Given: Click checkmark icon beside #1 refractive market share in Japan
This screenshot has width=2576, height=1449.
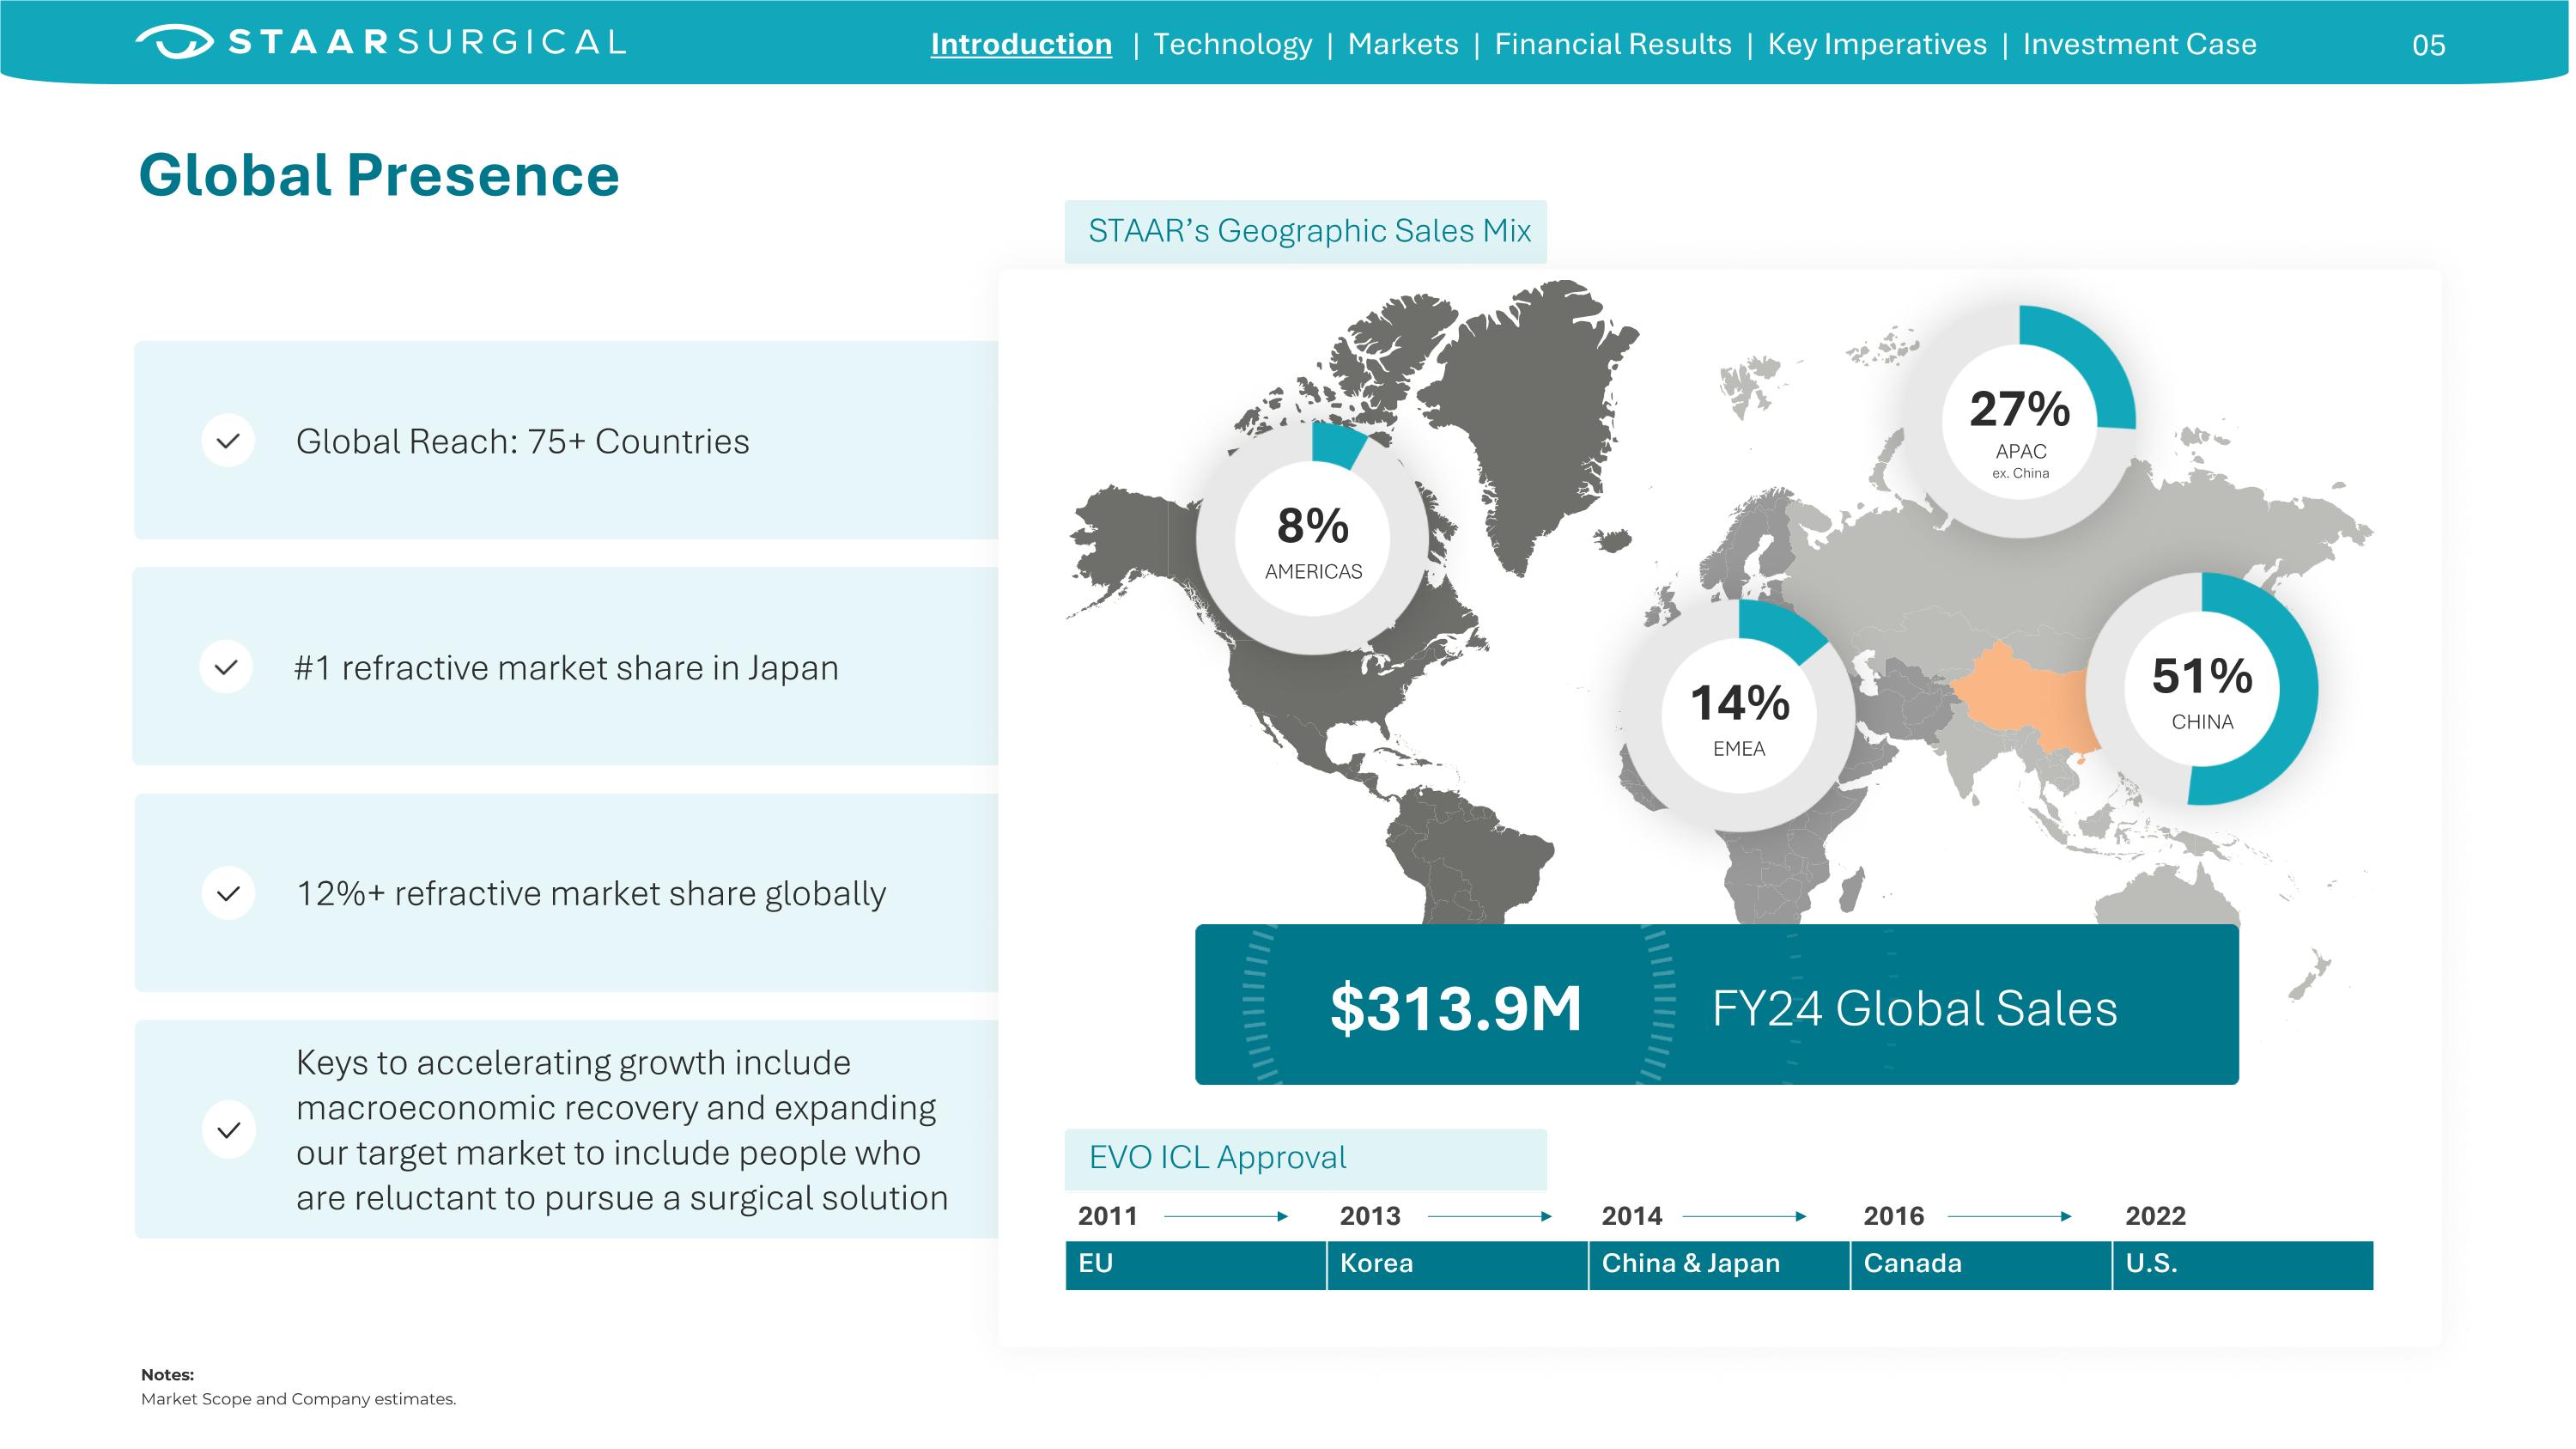Looking at the screenshot, I should 226,667.
